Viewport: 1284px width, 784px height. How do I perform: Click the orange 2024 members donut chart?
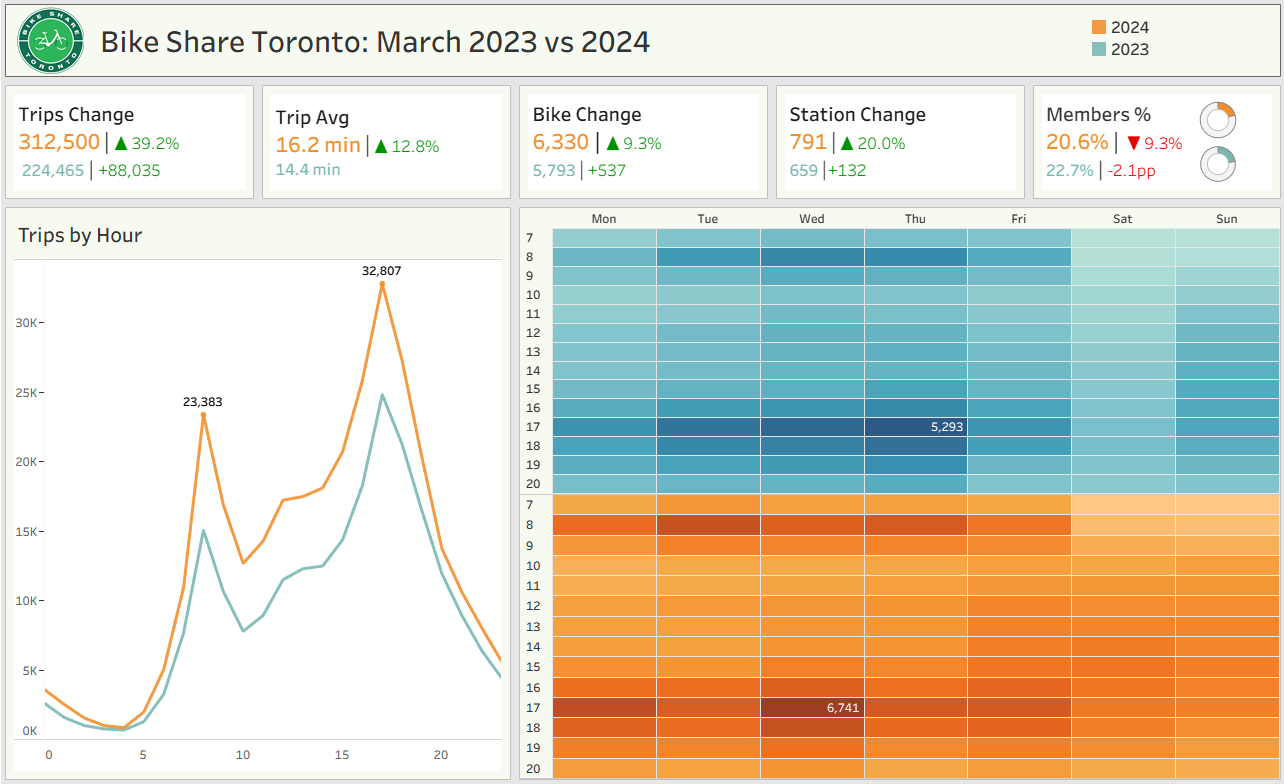1218,121
